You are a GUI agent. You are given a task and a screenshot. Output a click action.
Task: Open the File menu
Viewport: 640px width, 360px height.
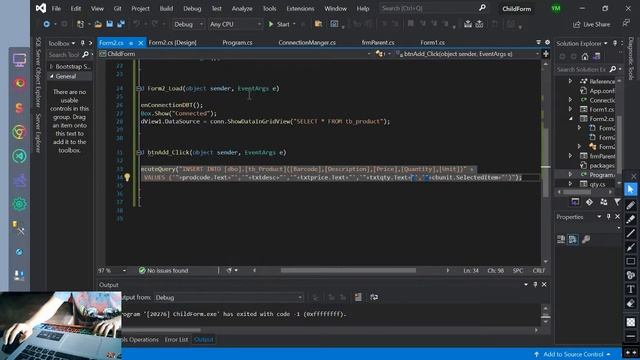pos(56,9)
